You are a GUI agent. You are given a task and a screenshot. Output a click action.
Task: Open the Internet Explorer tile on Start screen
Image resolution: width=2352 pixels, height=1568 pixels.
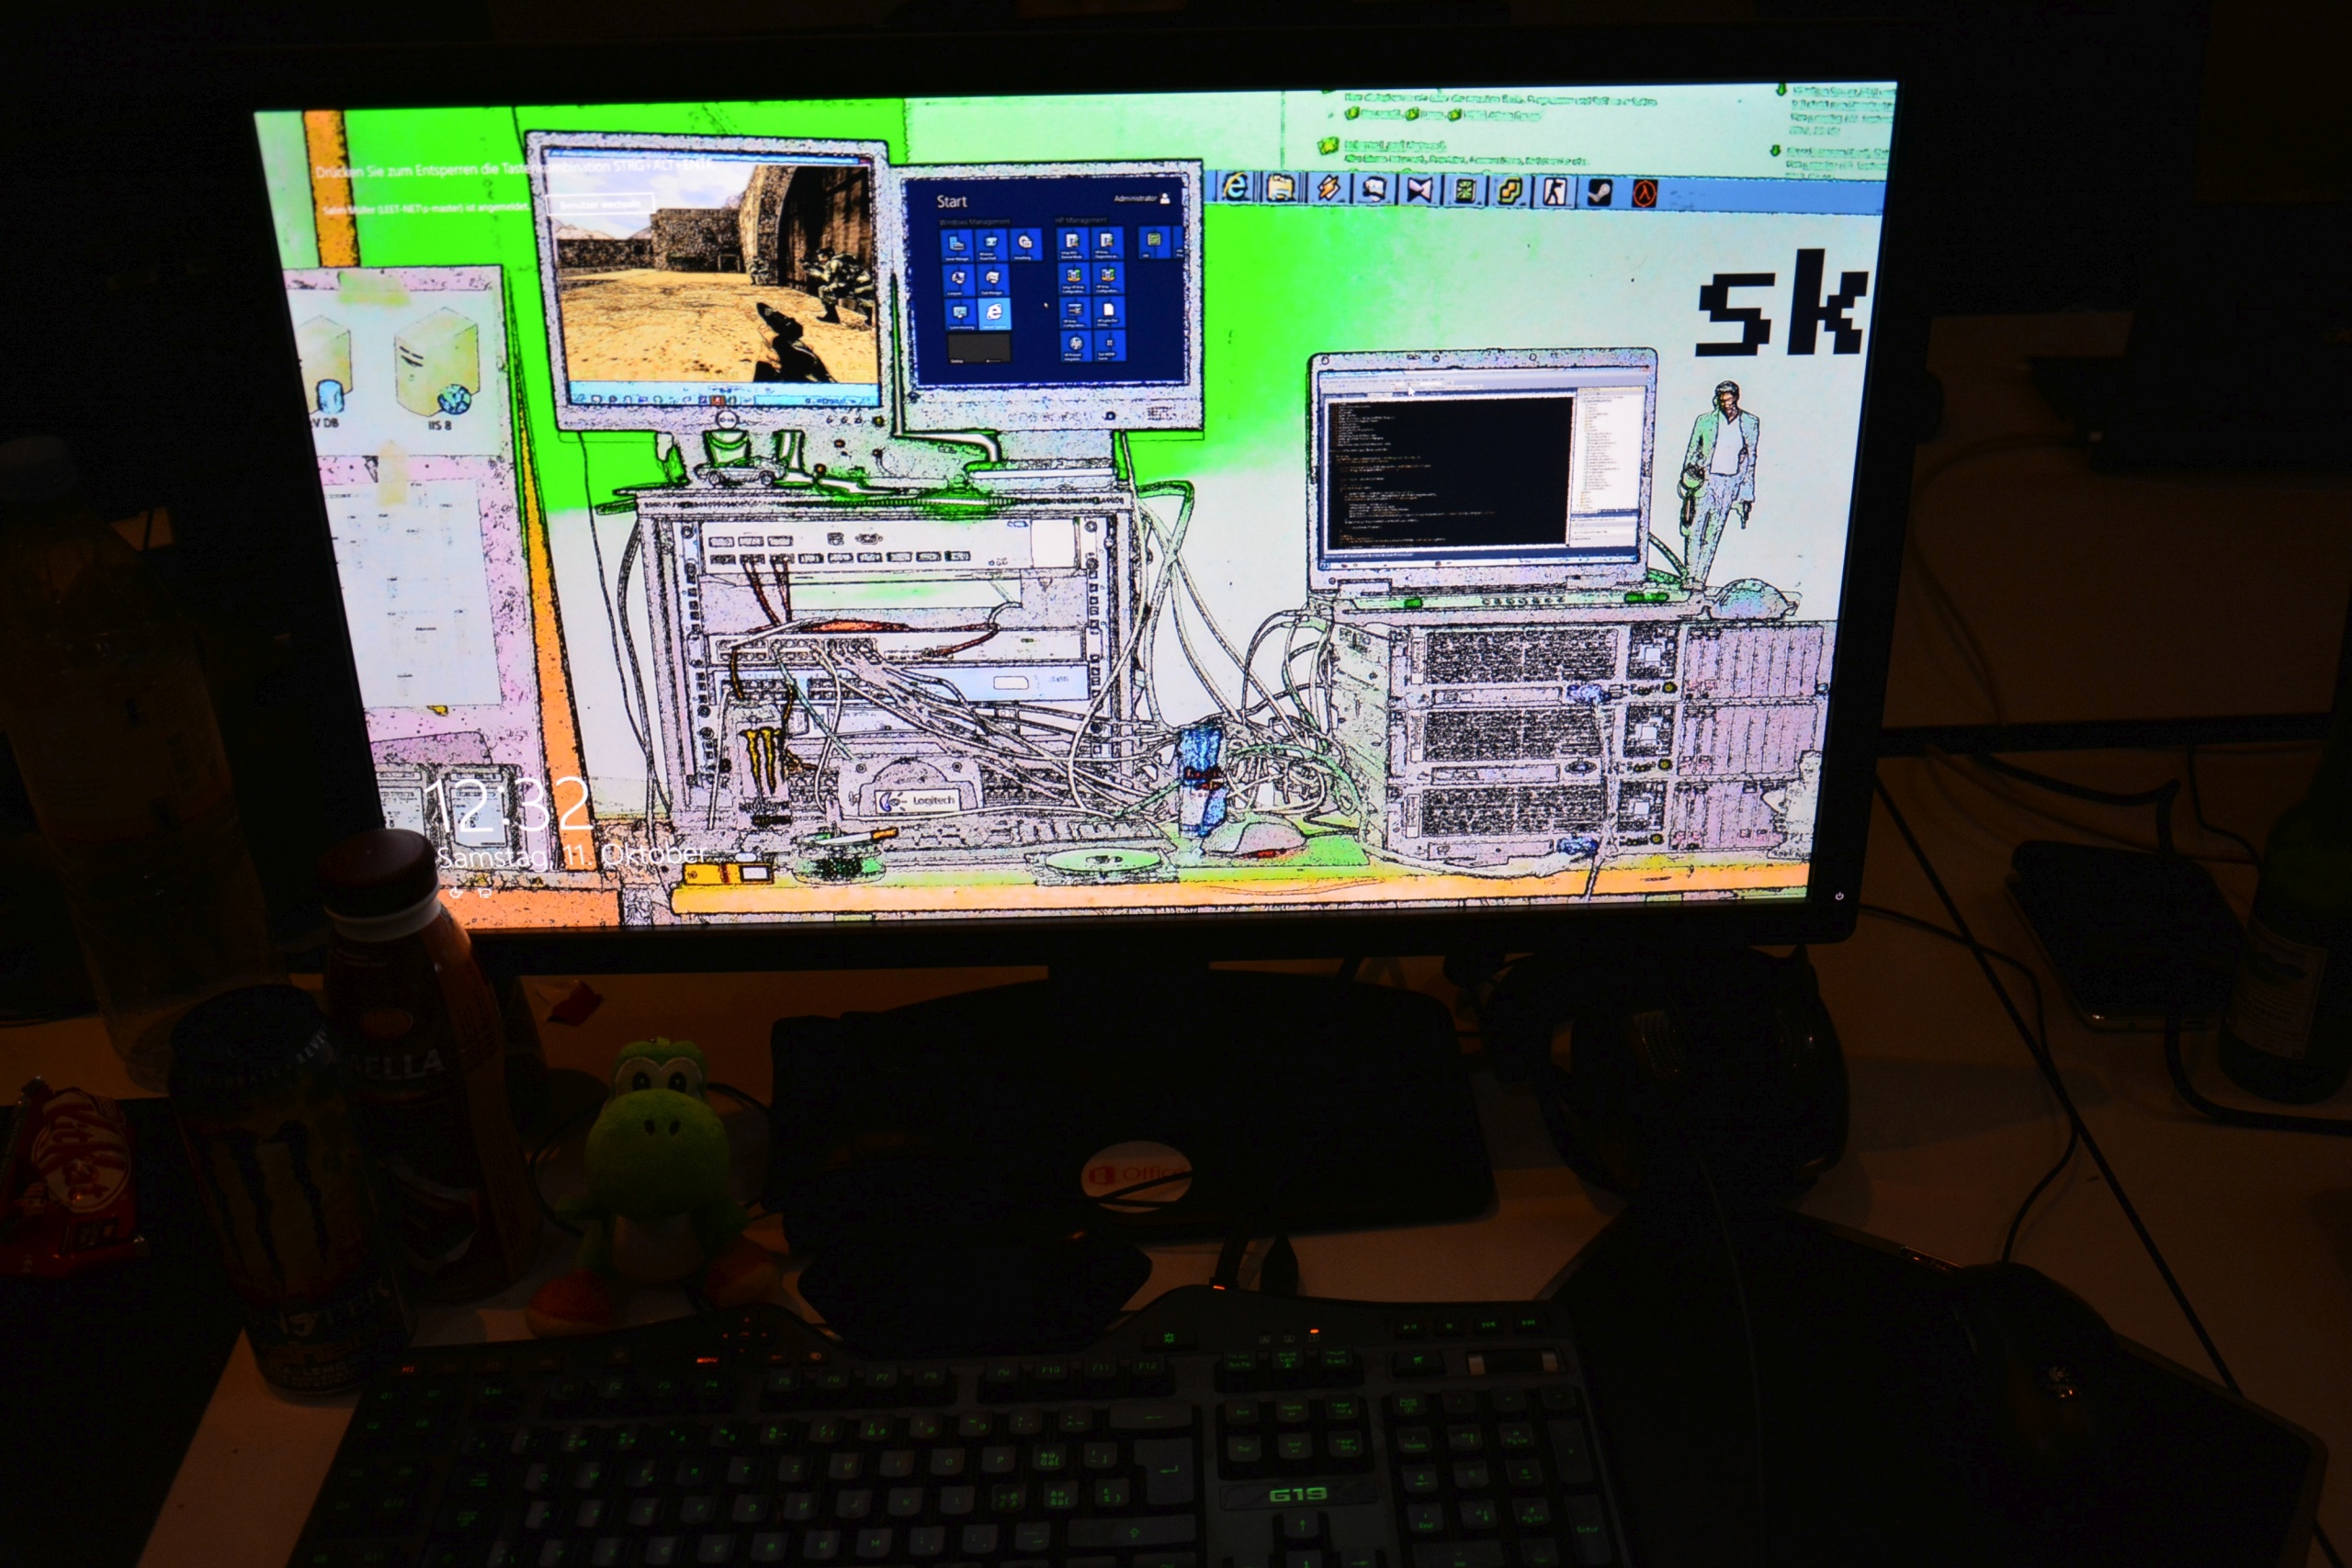[993, 312]
